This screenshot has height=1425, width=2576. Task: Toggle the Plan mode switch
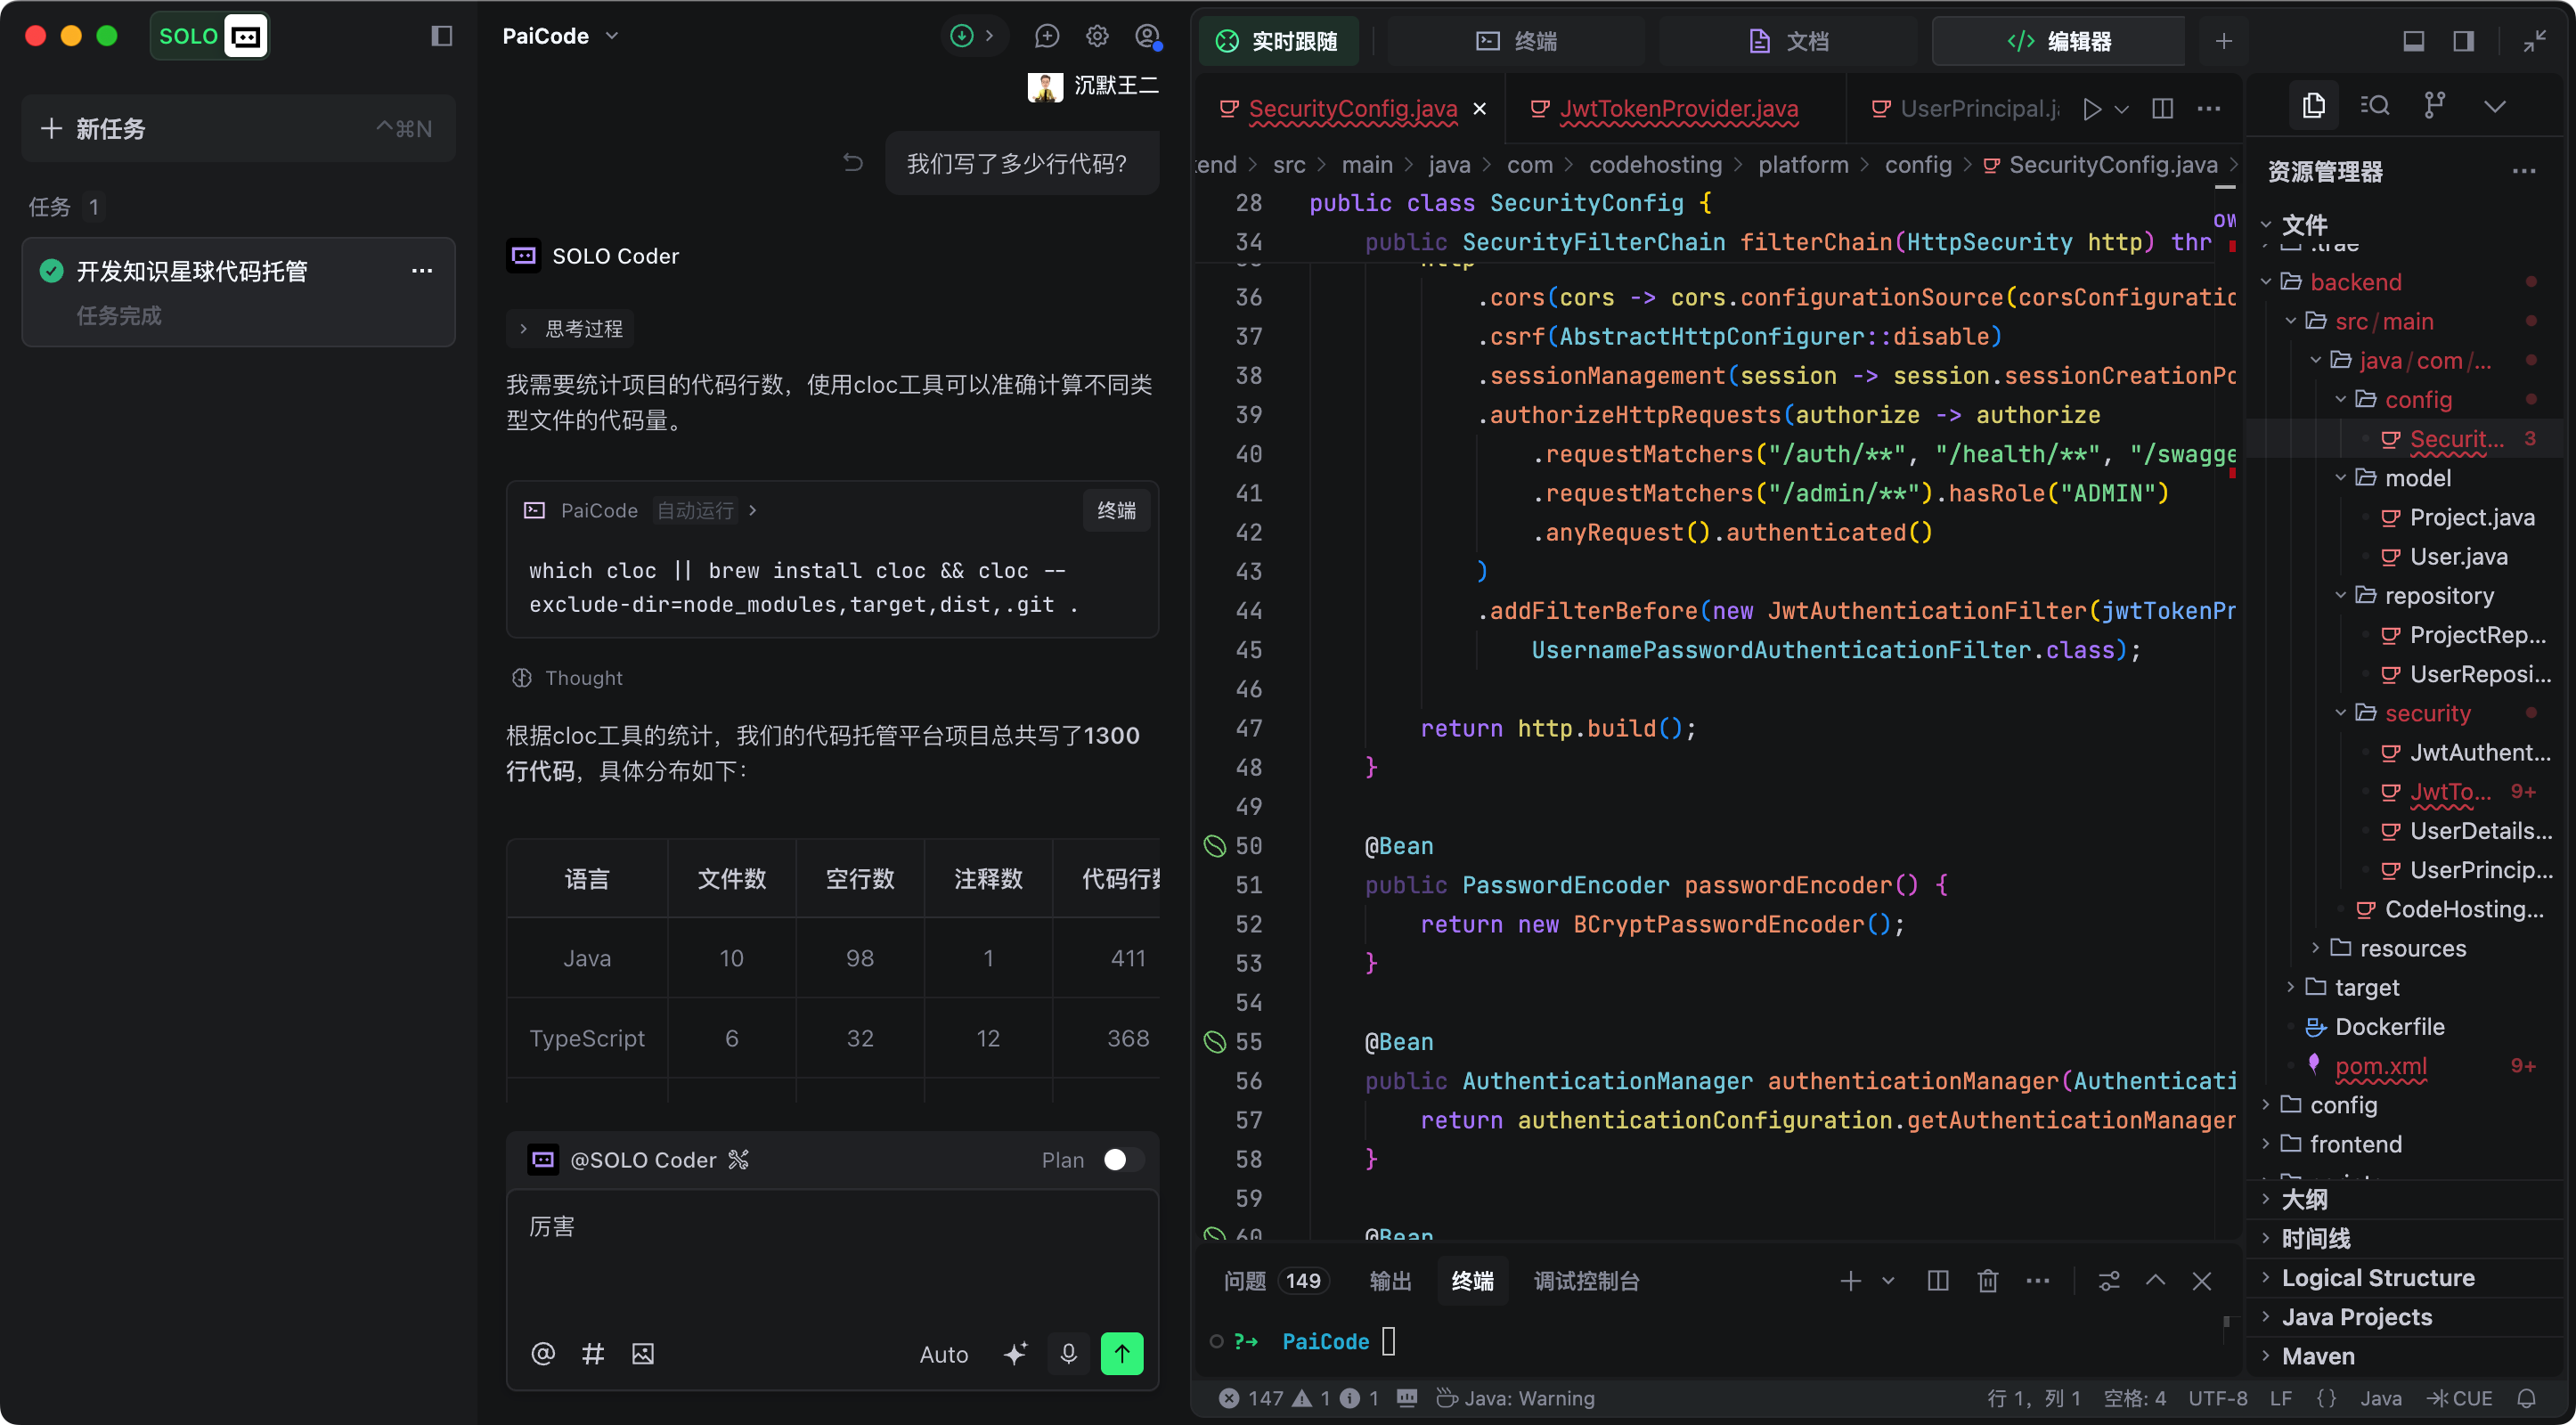point(1123,1160)
